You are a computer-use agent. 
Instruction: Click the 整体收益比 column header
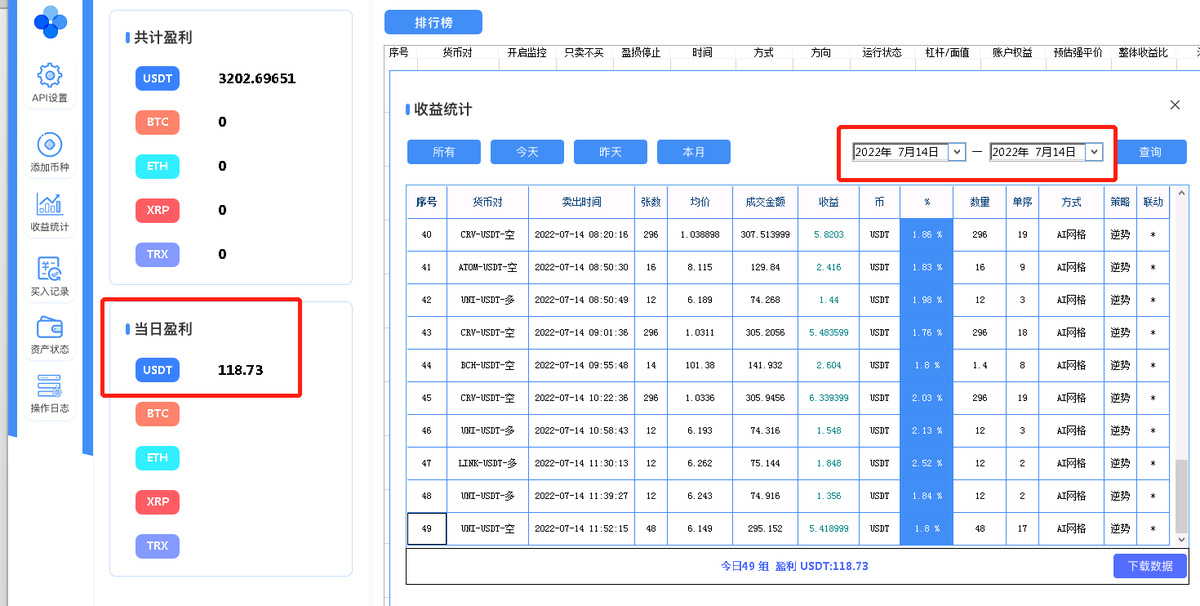point(1143,53)
